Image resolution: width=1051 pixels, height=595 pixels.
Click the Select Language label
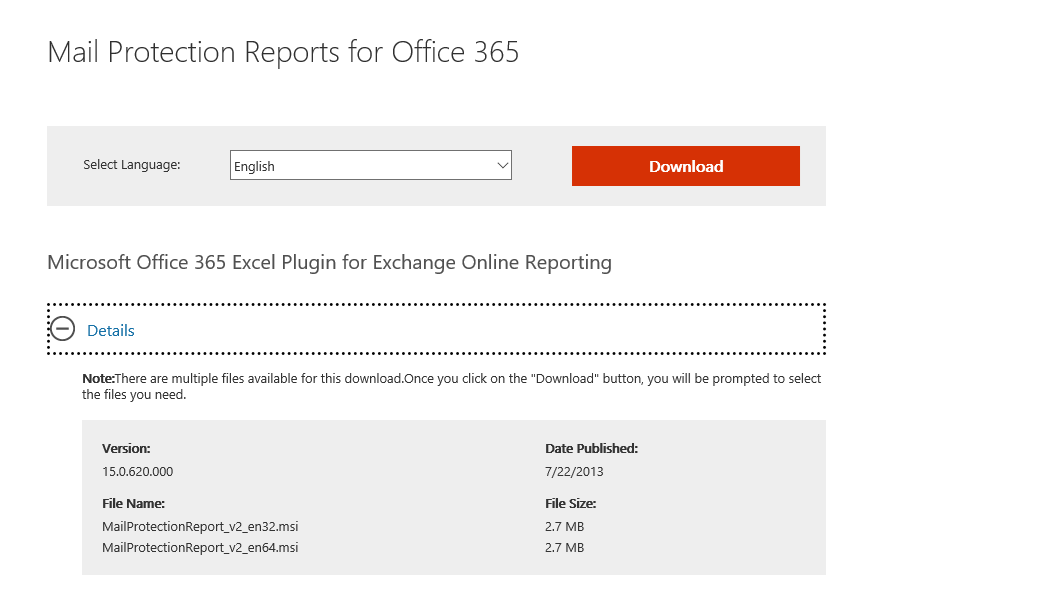[x=132, y=165]
